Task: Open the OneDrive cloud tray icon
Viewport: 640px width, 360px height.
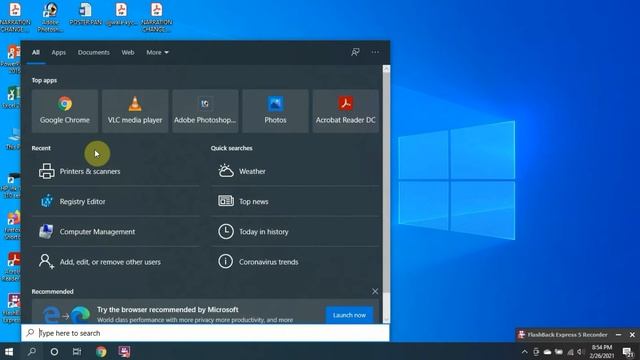Action: tap(547, 352)
